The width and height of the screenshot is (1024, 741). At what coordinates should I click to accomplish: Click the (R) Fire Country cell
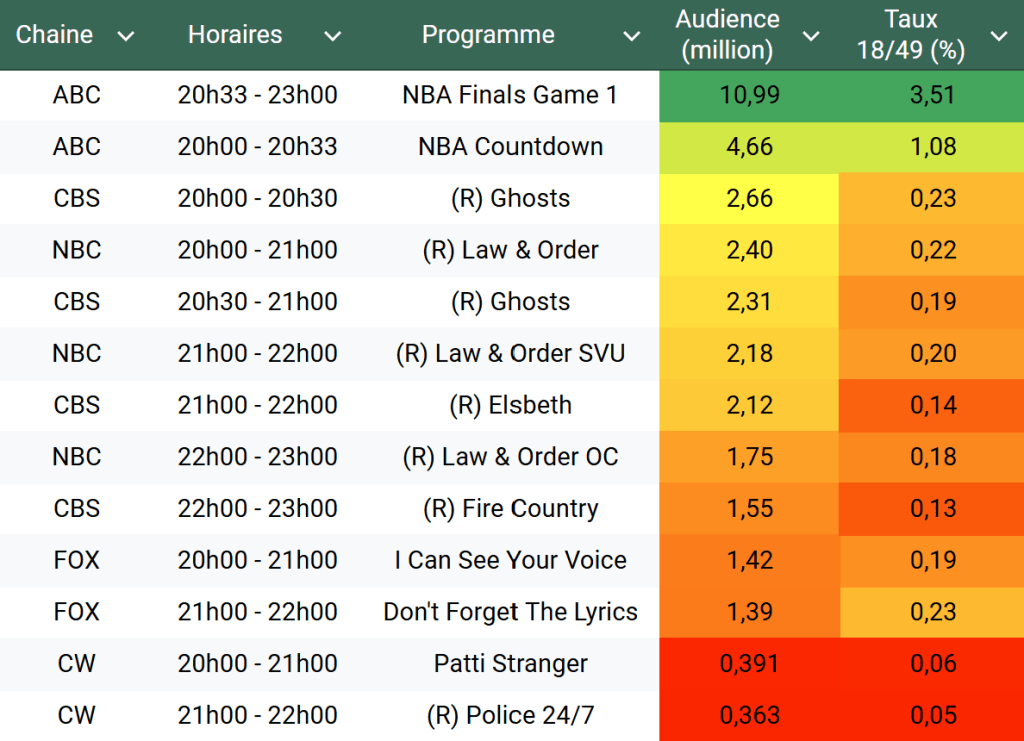pyautogui.click(x=510, y=508)
